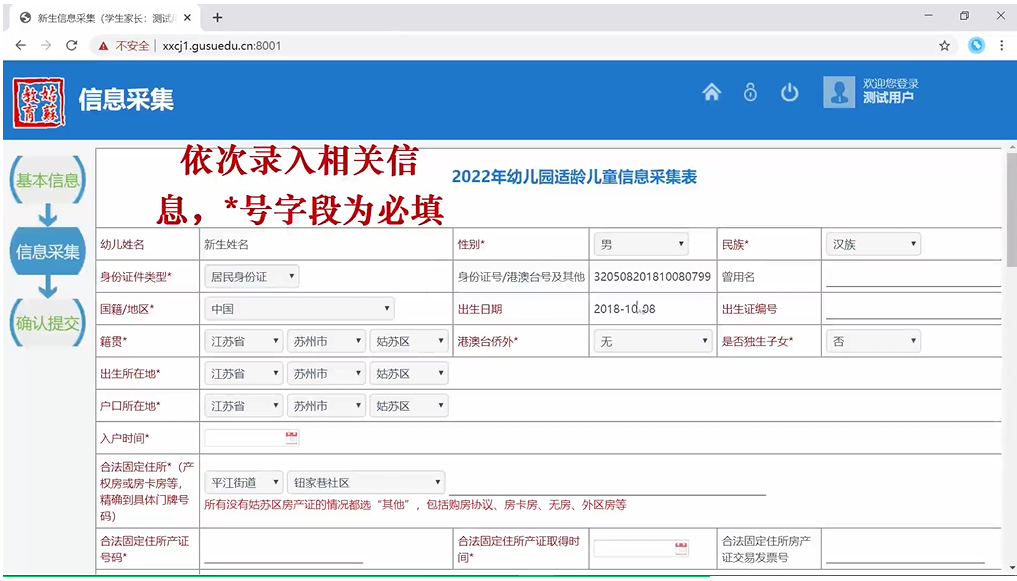The height and width of the screenshot is (581, 1017).
Task: Open calendar icon for 合法固定住所产证取得时间
Action: click(681, 548)
